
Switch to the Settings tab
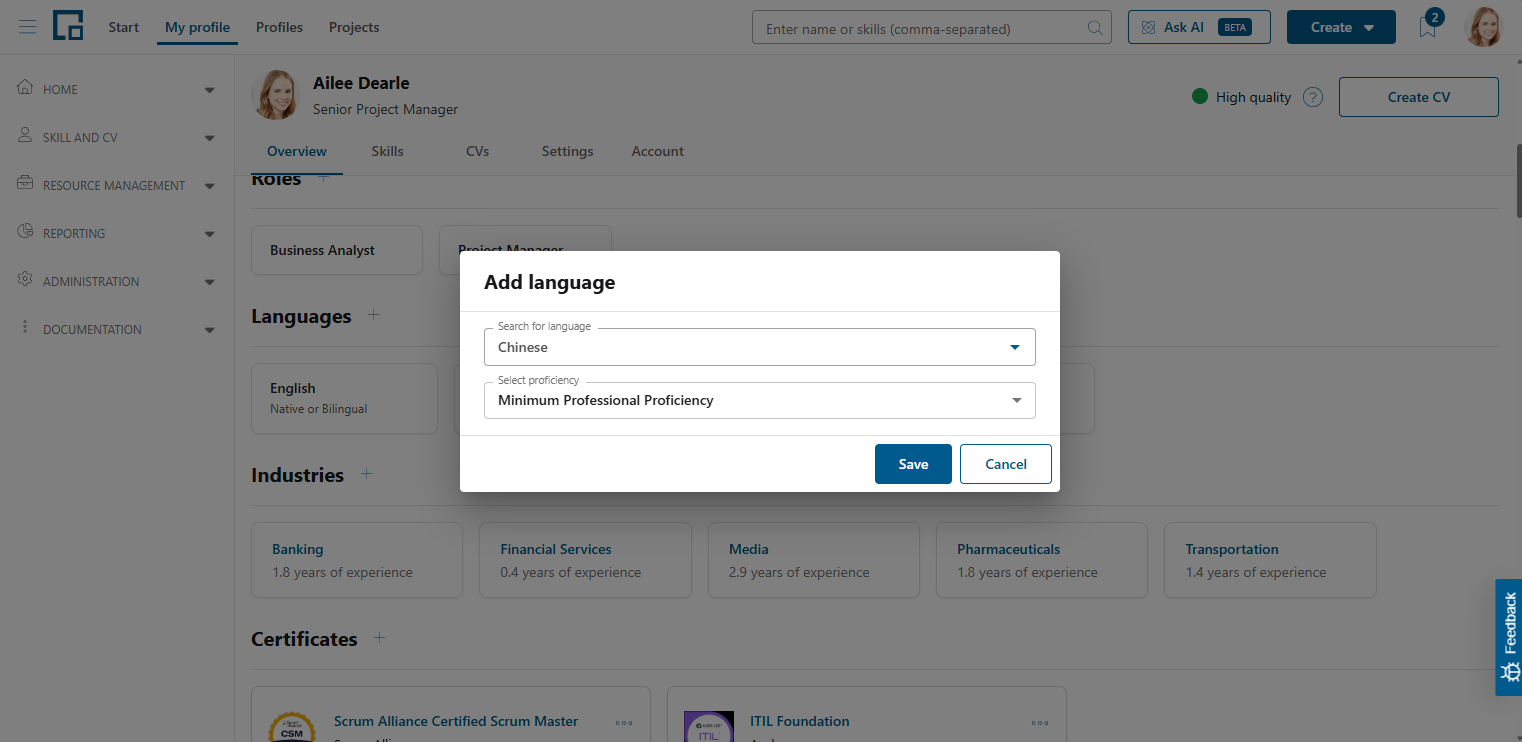click(567, 151)
